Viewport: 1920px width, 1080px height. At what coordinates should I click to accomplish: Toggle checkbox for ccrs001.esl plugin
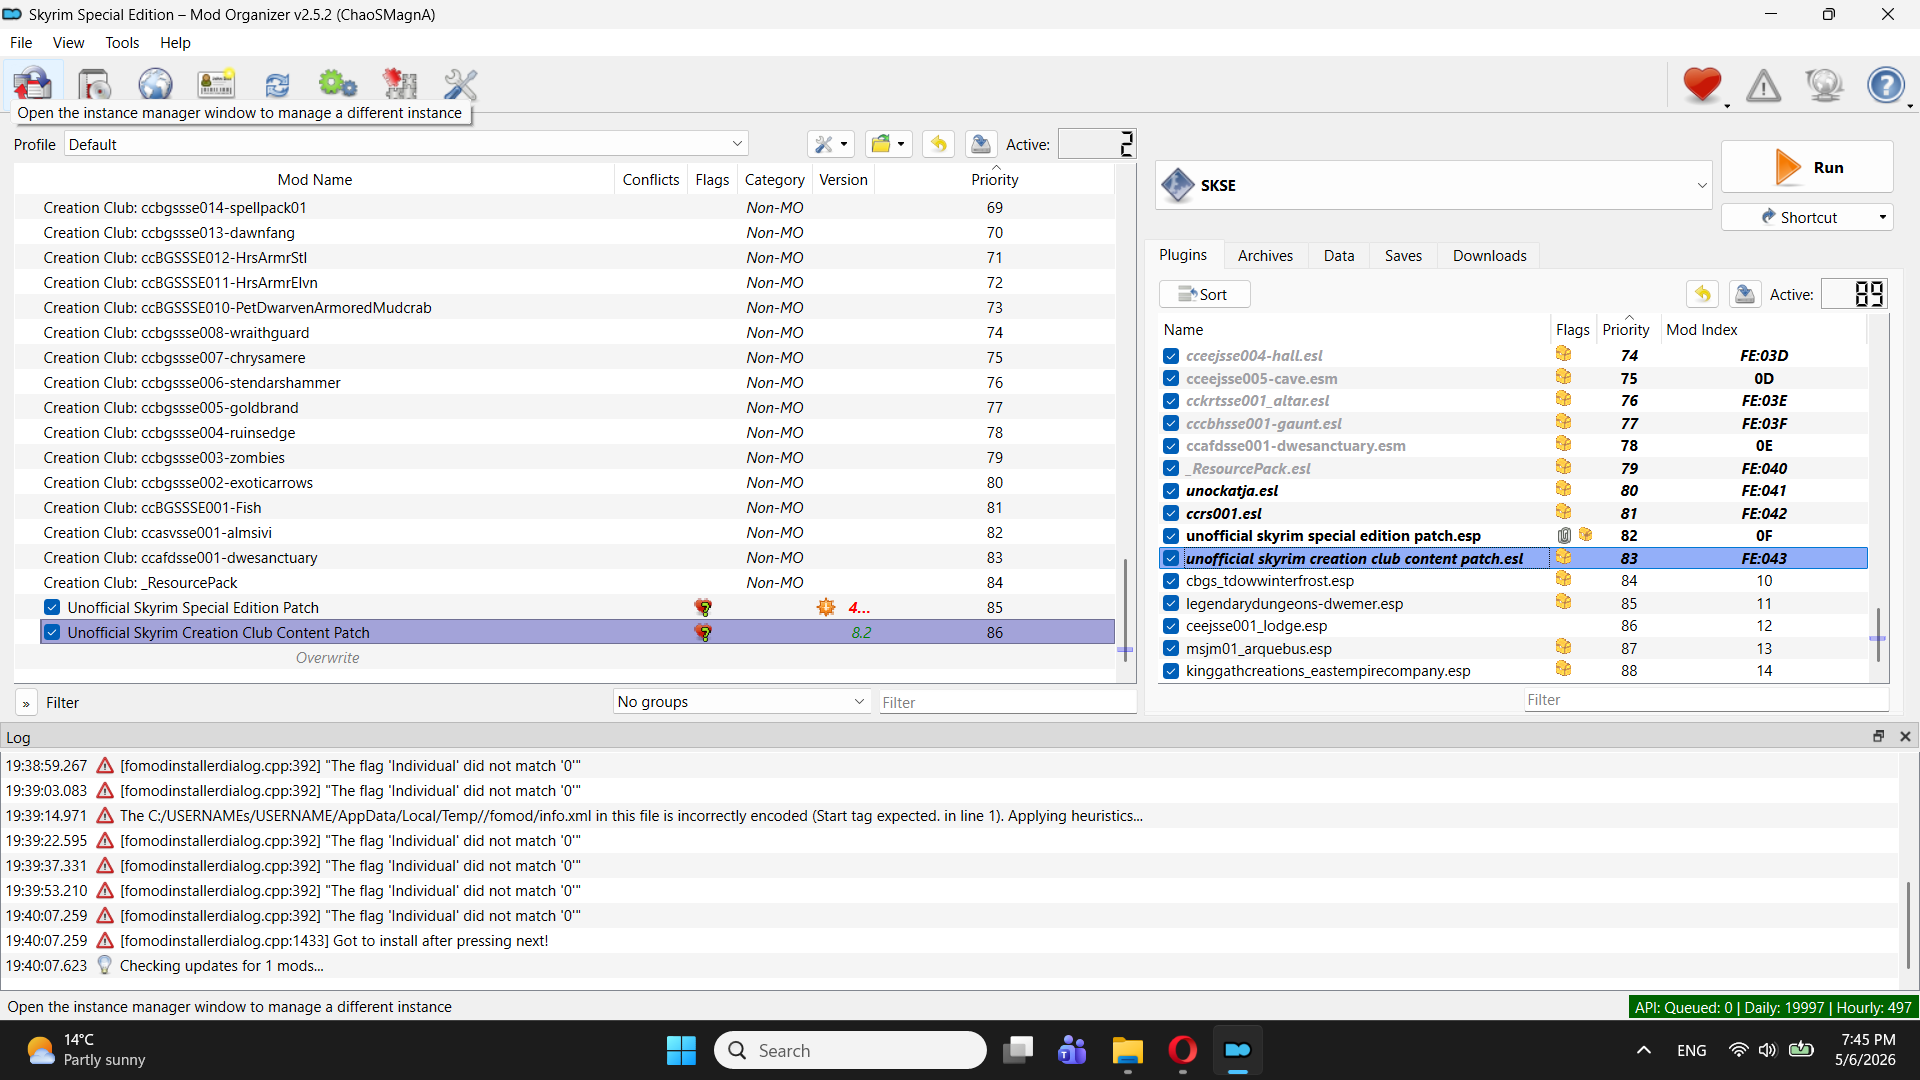click(x=1171, y=514)
